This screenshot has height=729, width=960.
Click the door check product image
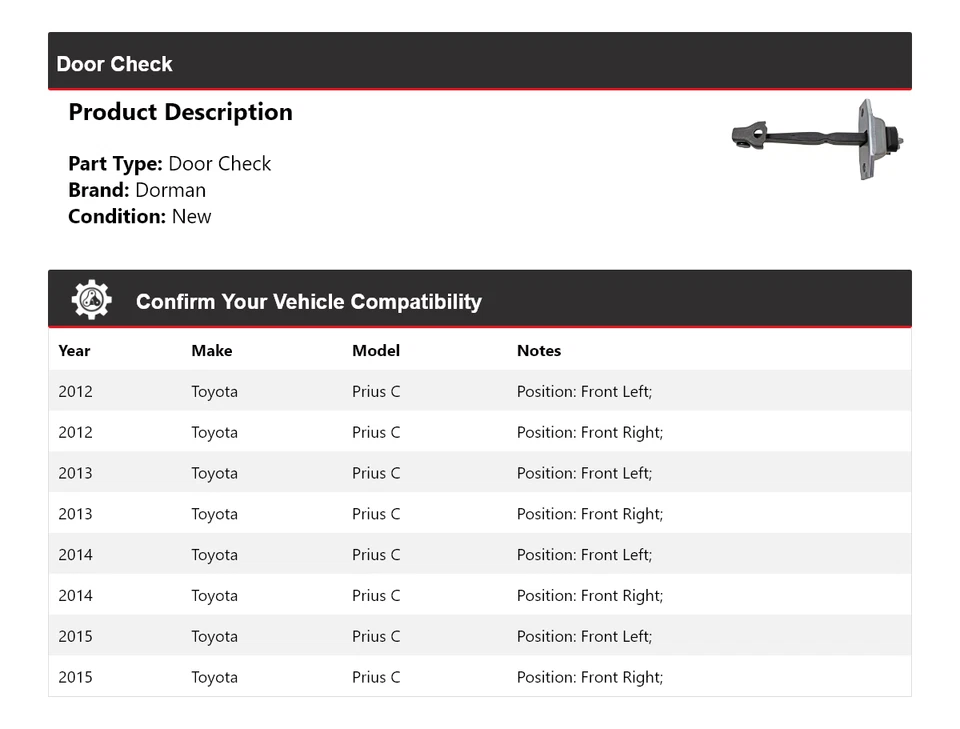click(x=818, y=139)
